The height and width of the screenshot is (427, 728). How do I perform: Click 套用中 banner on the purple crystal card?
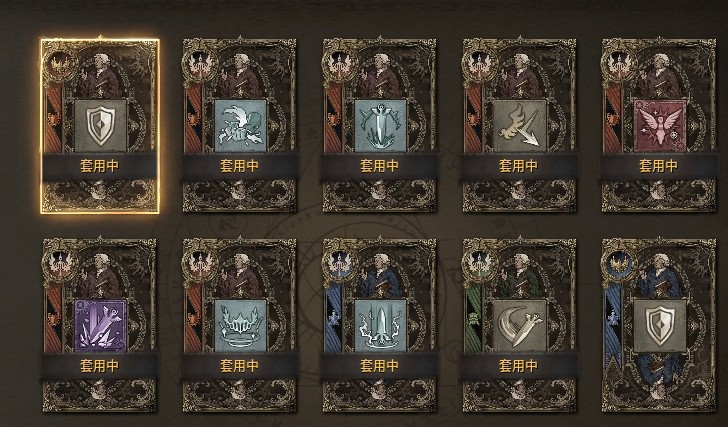[100, 366]
